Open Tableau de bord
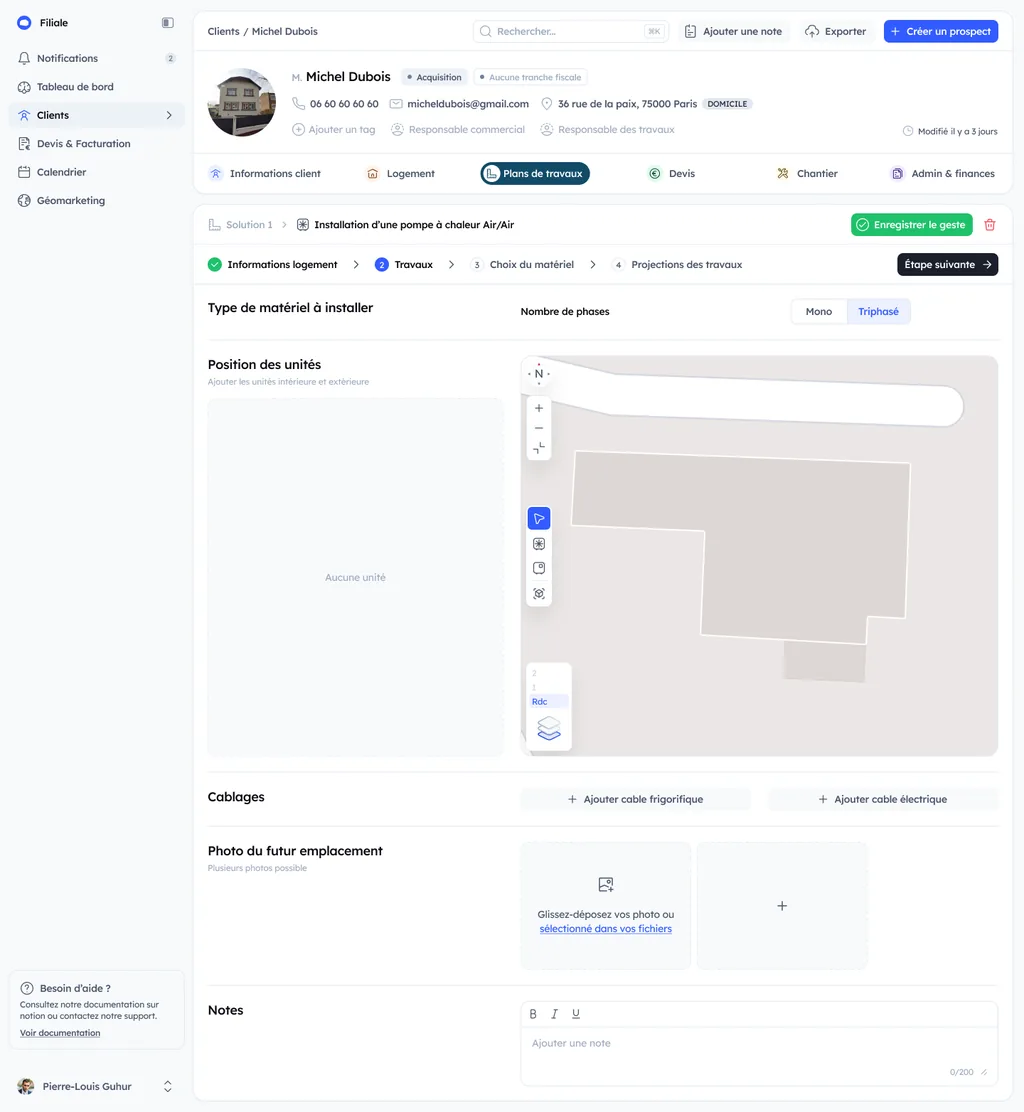 (x=96, y=87)
